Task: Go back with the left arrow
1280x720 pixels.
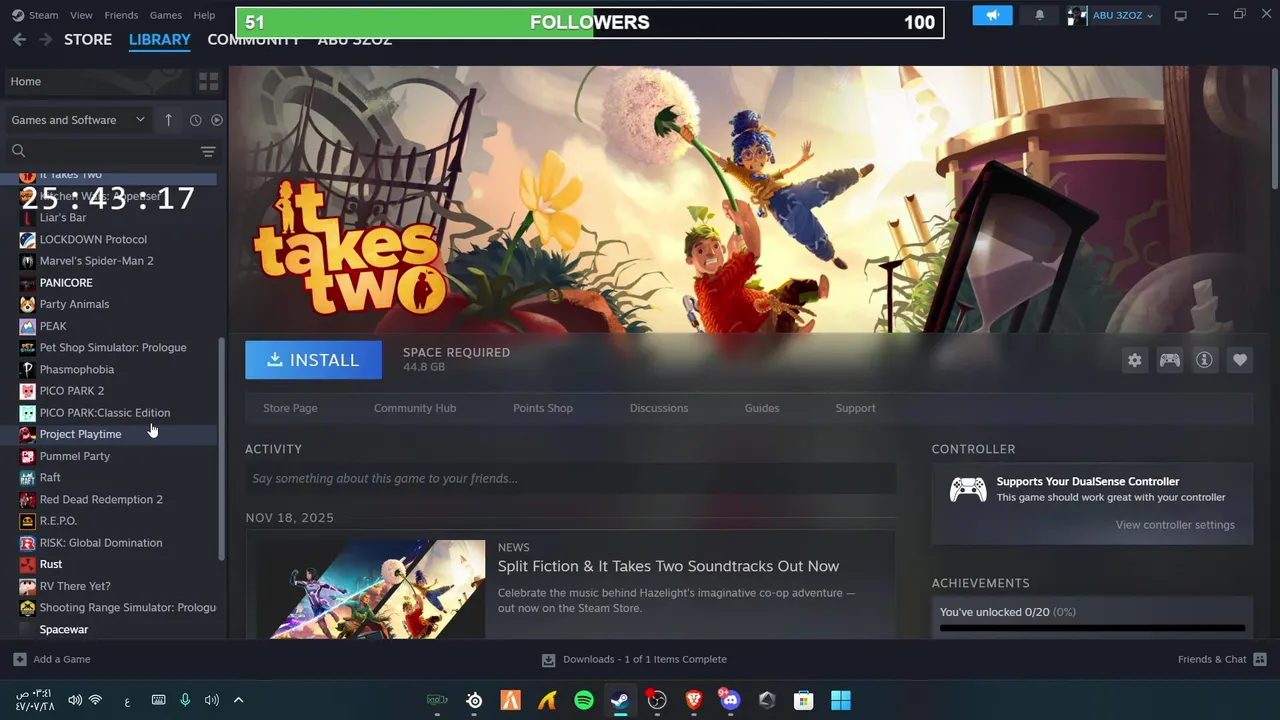Action: [19, 39]
